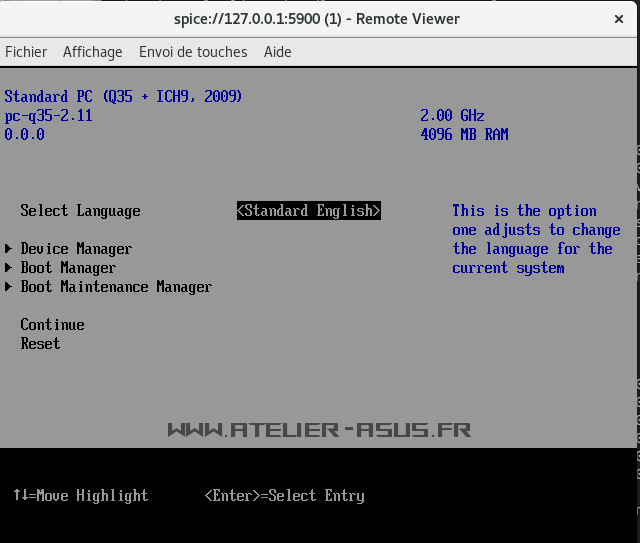Enter the Boot Manager submenu

[x=68, y=268]
